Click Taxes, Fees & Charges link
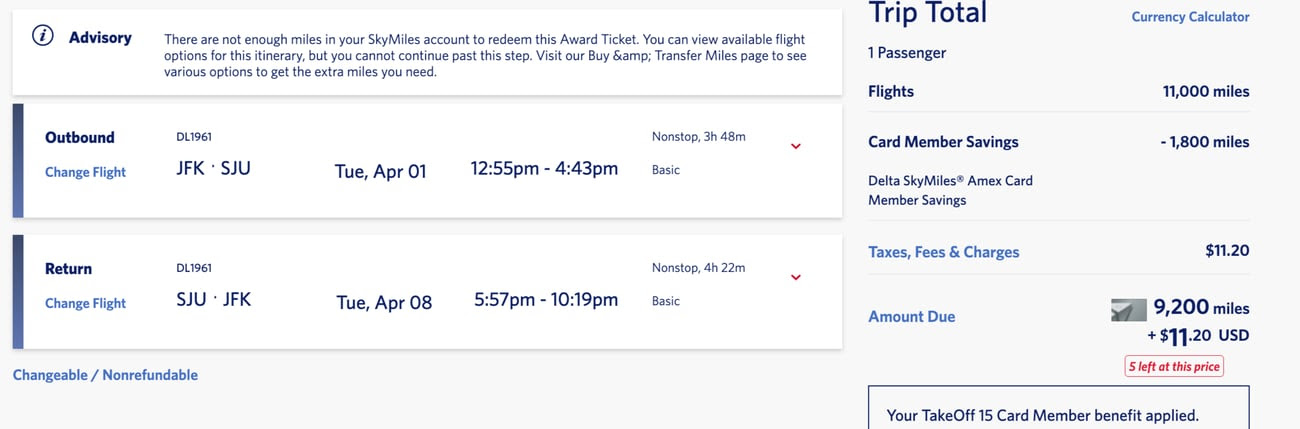1300x429 pixels. 943,252
